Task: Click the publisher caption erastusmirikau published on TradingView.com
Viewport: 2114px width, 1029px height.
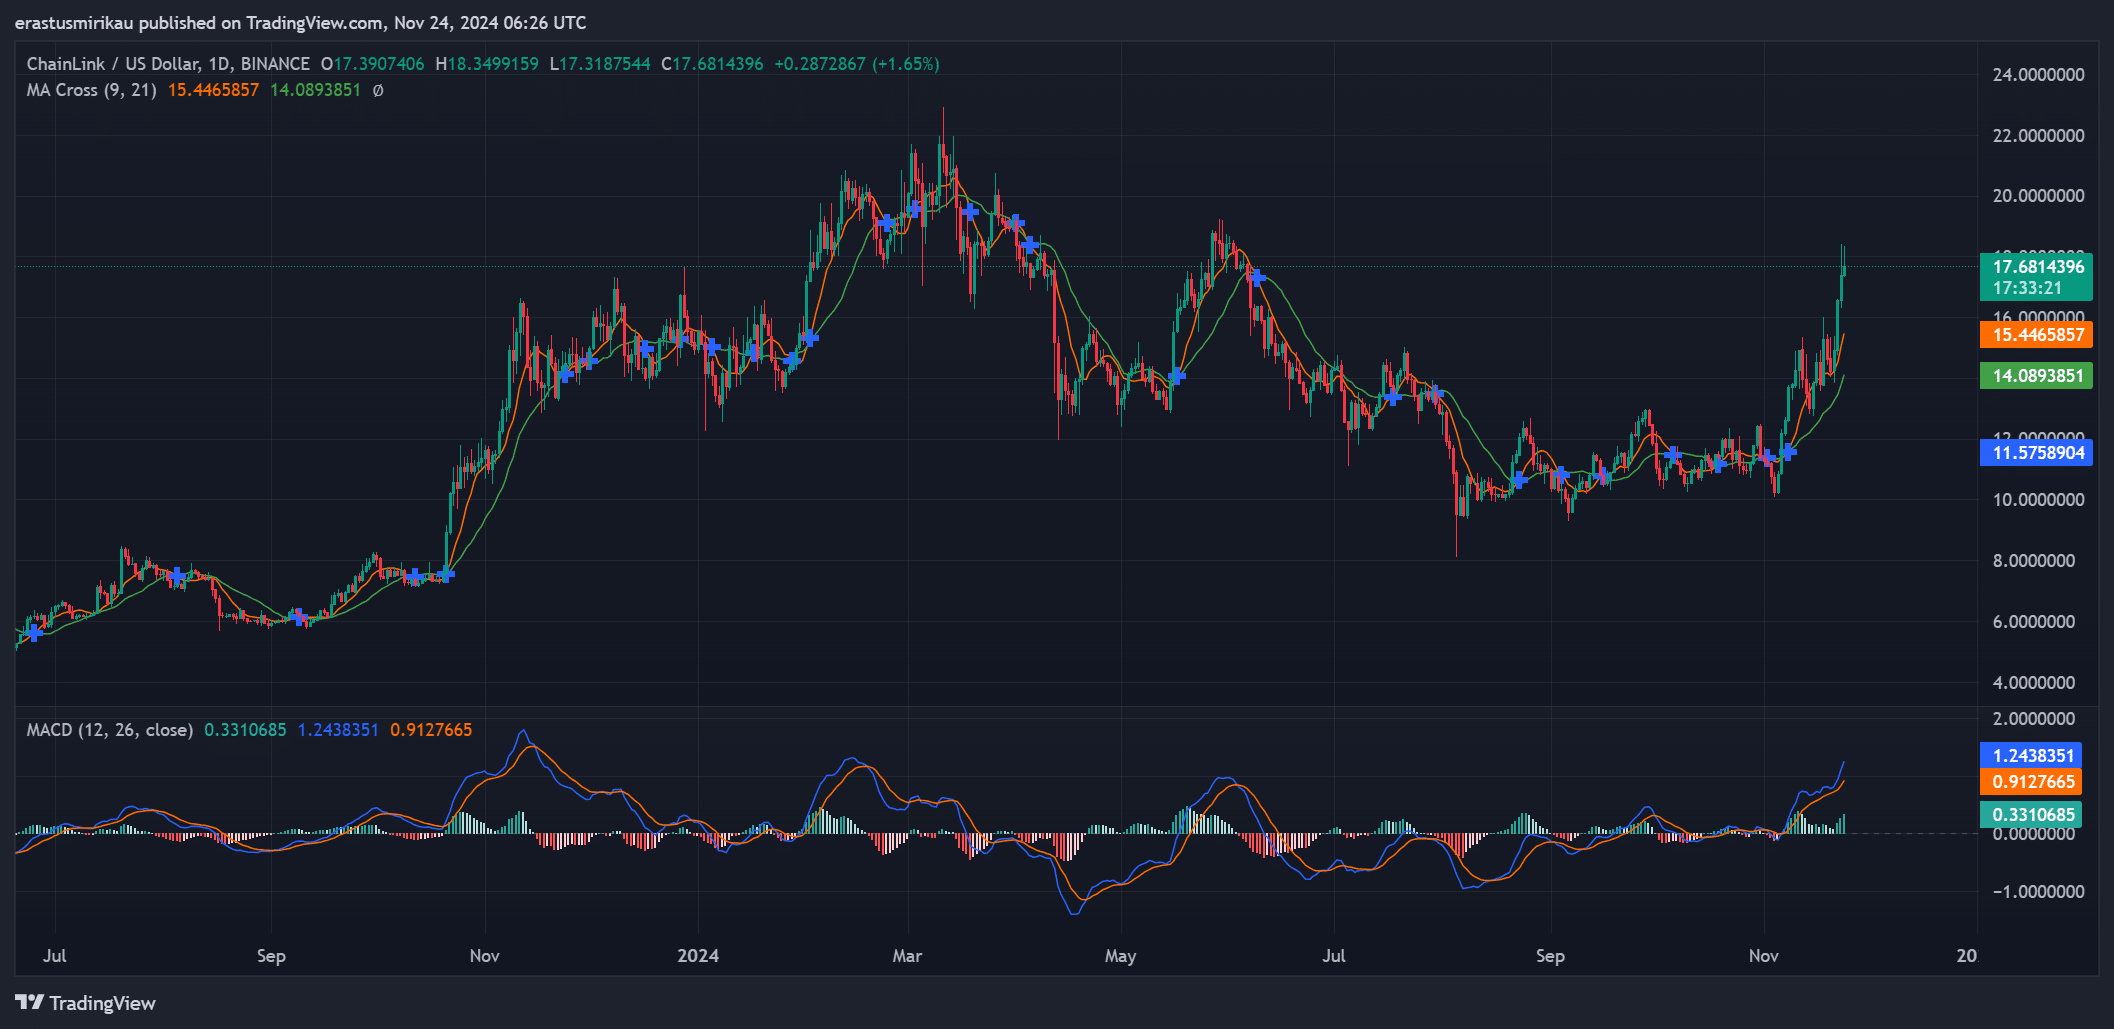Action: (300, 22)
